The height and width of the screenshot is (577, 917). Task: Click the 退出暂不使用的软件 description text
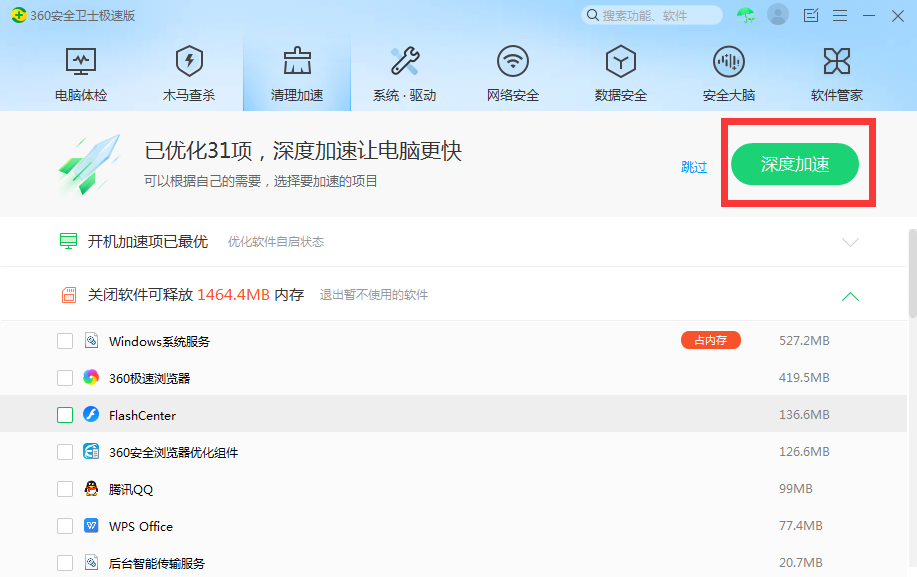(374, 295)
